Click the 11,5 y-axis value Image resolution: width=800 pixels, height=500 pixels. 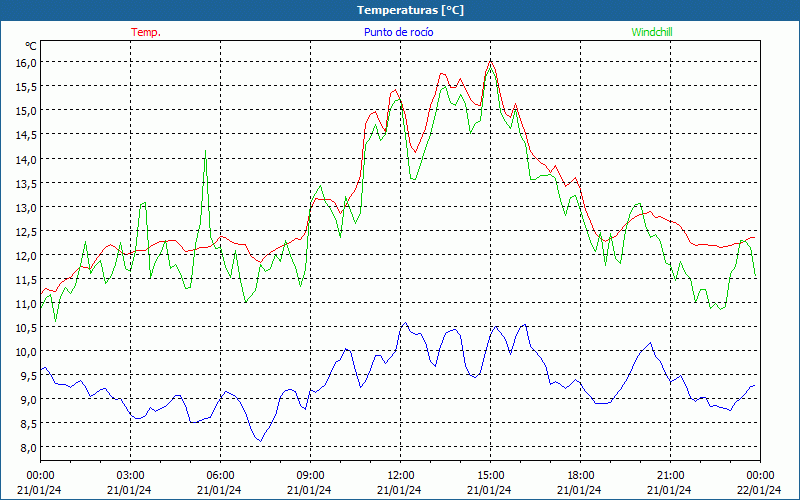(x=27, y=280)
